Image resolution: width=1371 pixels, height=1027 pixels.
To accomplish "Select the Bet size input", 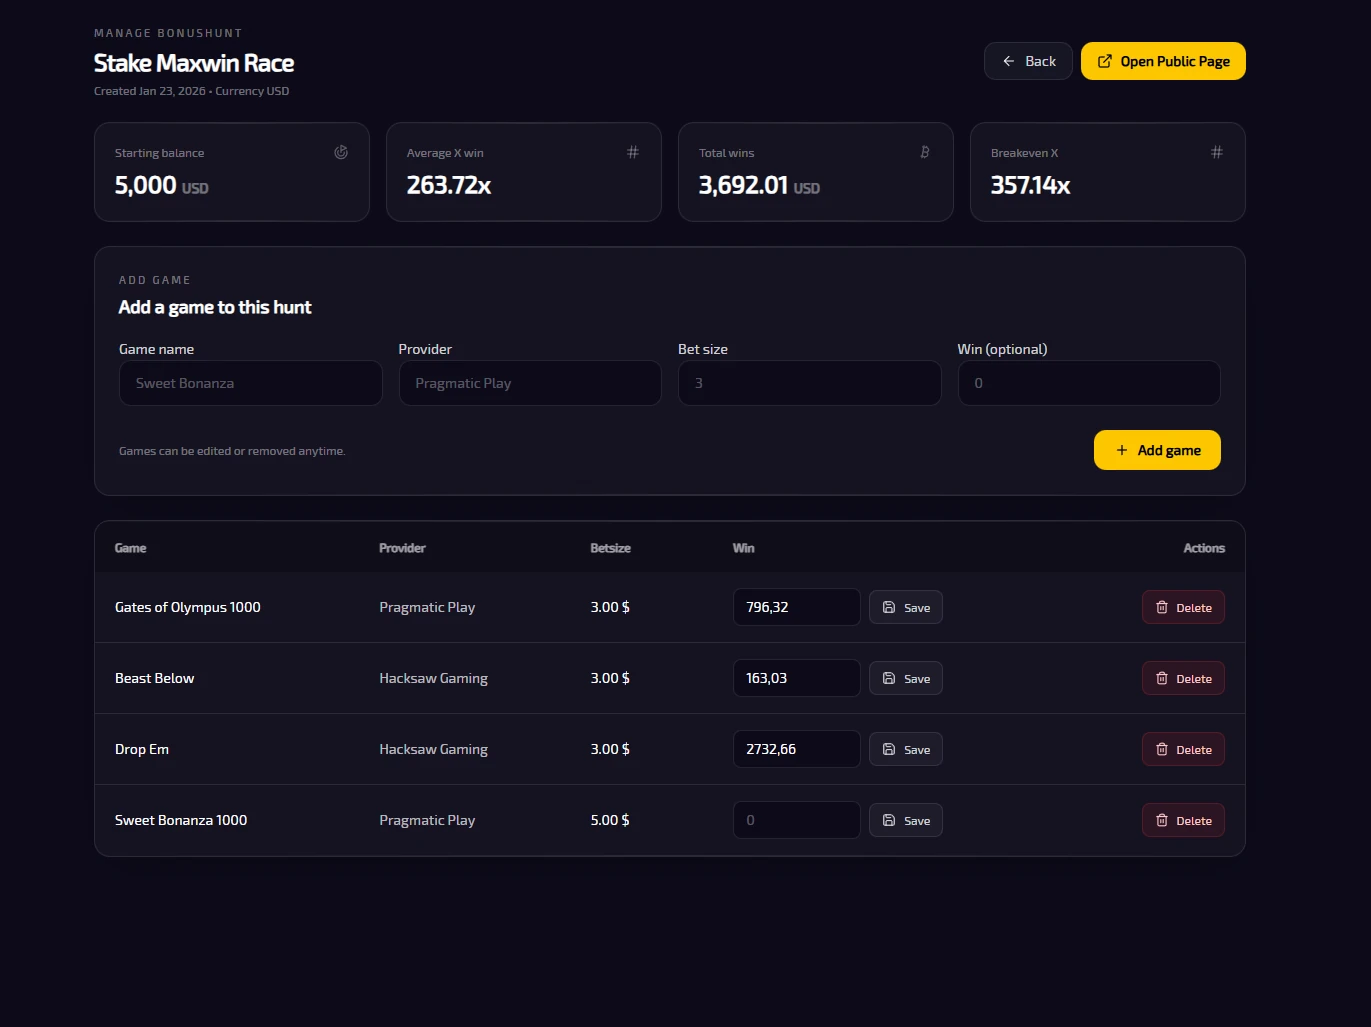I will tap(809, 383).
